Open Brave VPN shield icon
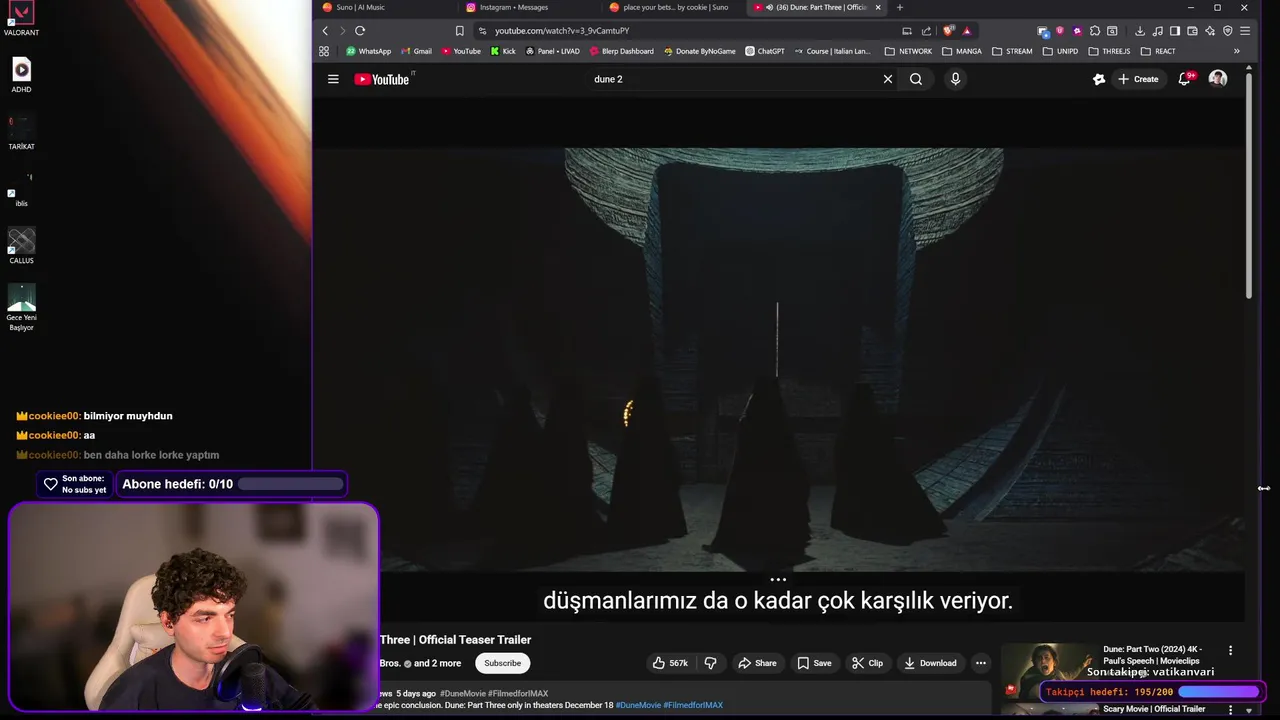The image size is (1280, 720). pyautogui.click(x=1228, y=31)
